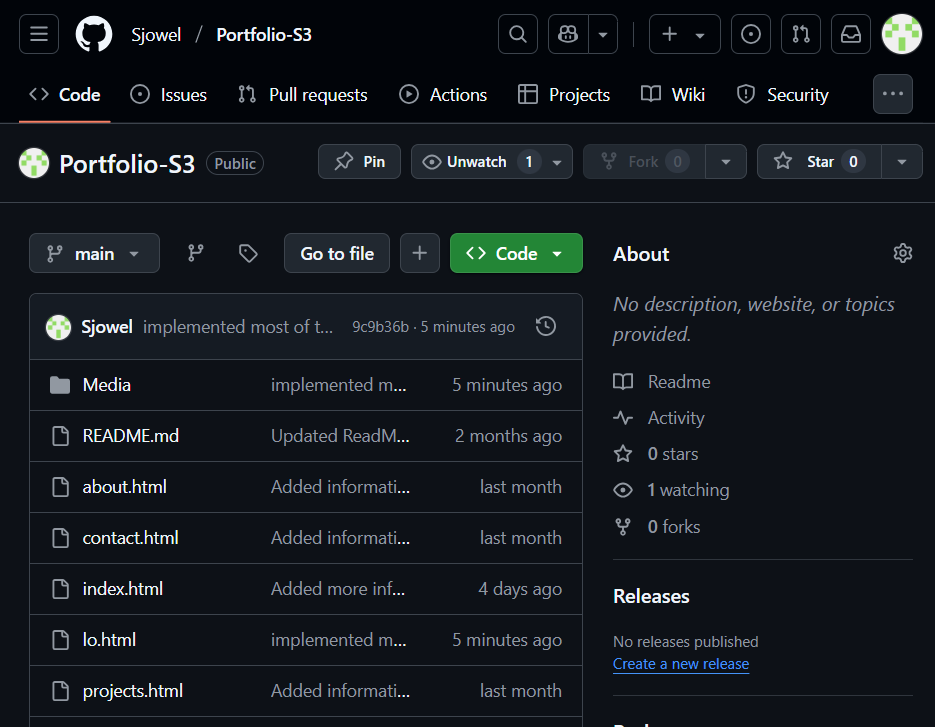Open the index.html file
The width and height of the screenshot is (935, 727).
click(x=123, y=589)
